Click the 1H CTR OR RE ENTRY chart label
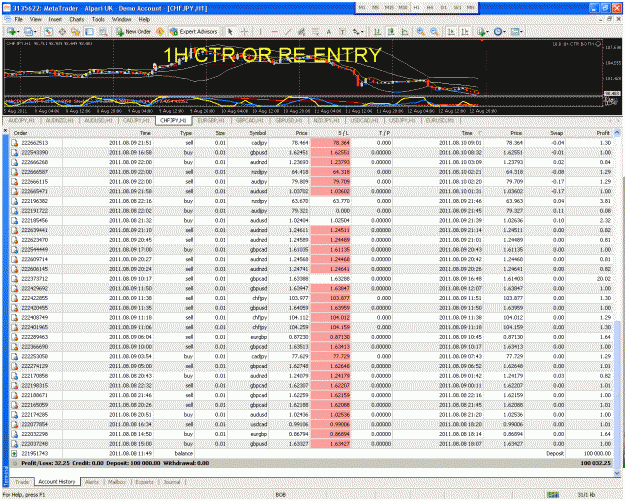The height and width of the screenshot is (501, 625). pyautogui.click(x=272, y=55)
